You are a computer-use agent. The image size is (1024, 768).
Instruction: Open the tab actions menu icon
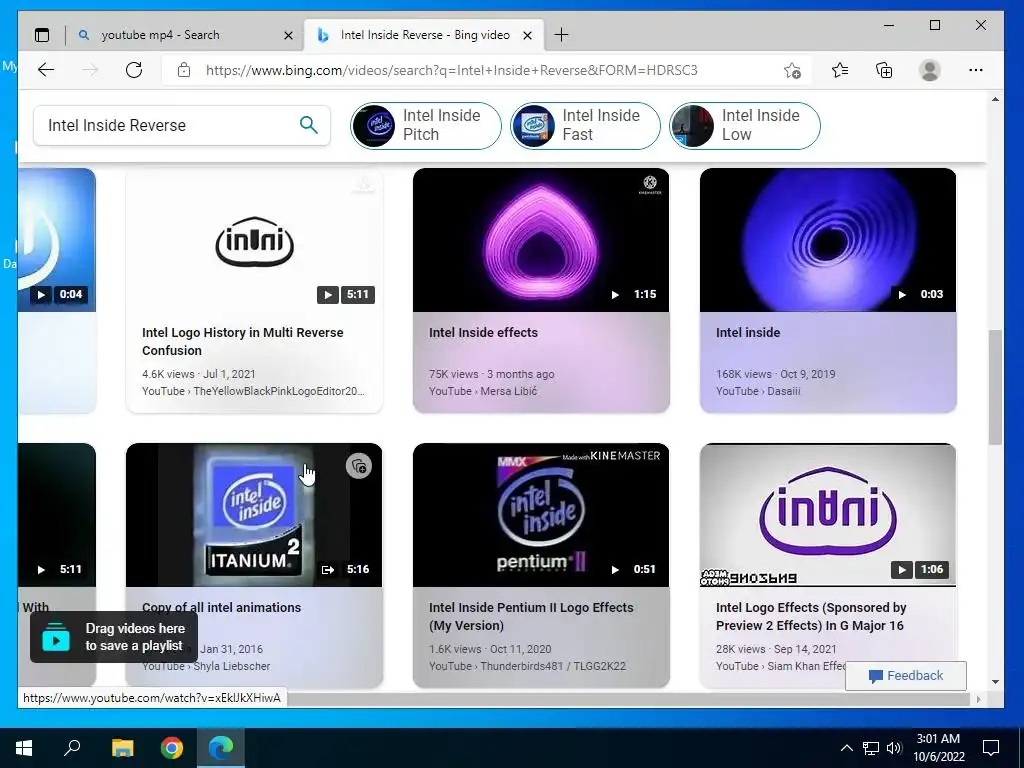click(42, 35)
